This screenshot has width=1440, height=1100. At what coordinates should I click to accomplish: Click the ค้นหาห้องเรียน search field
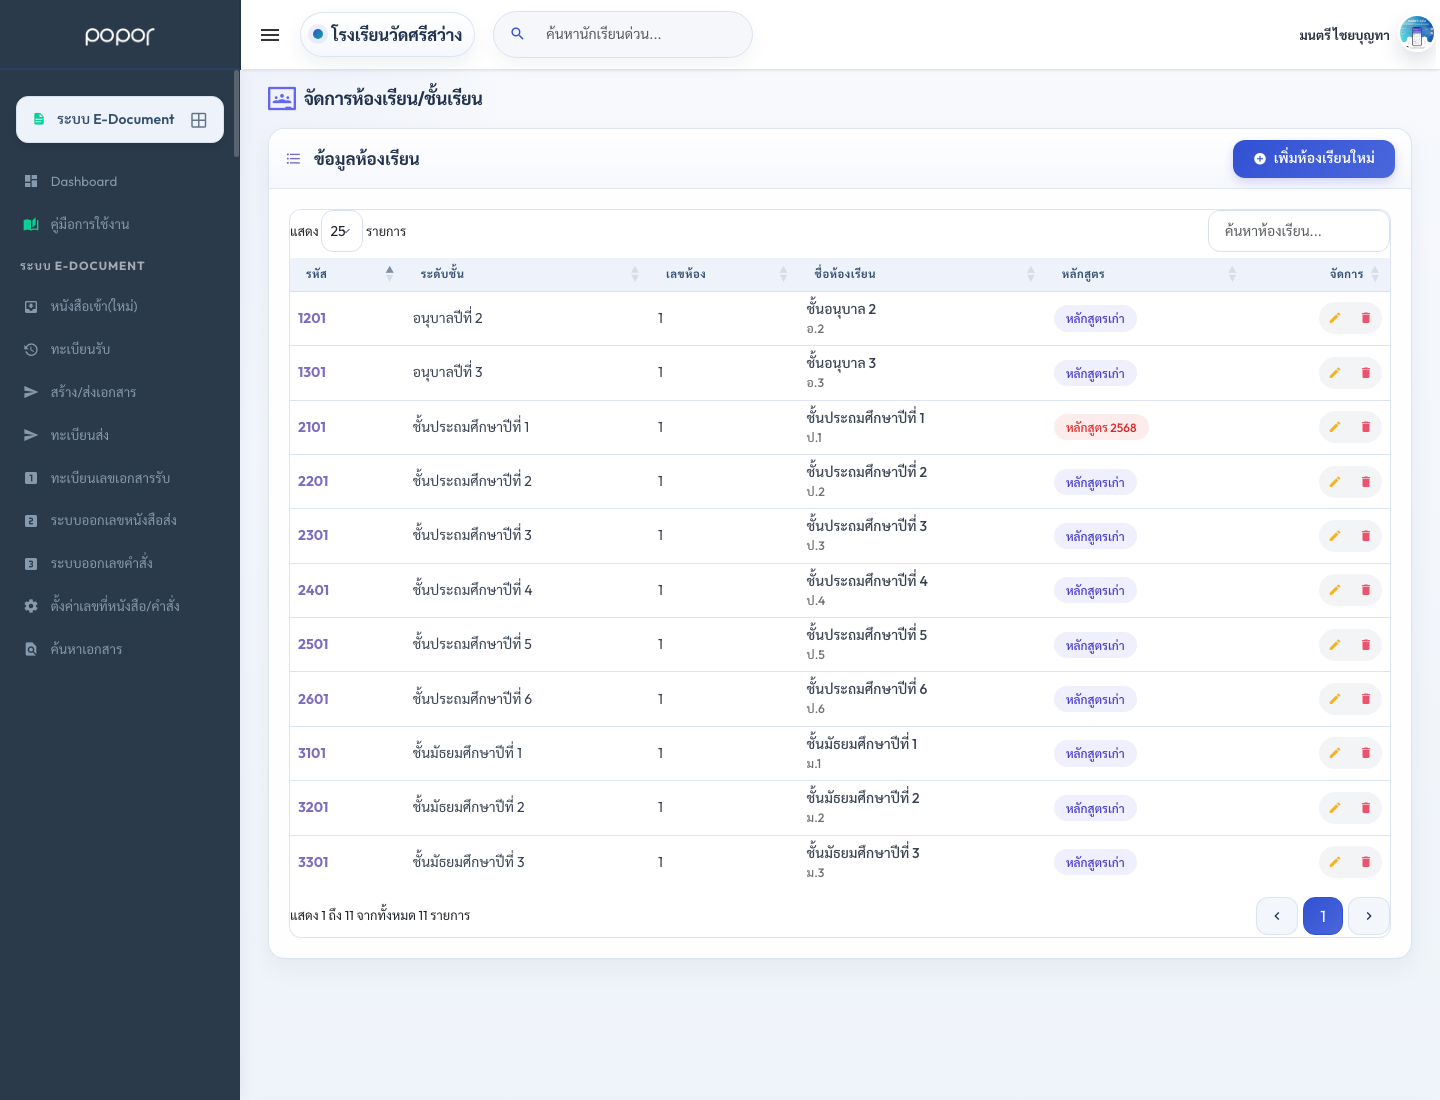tap(1299, 231)
